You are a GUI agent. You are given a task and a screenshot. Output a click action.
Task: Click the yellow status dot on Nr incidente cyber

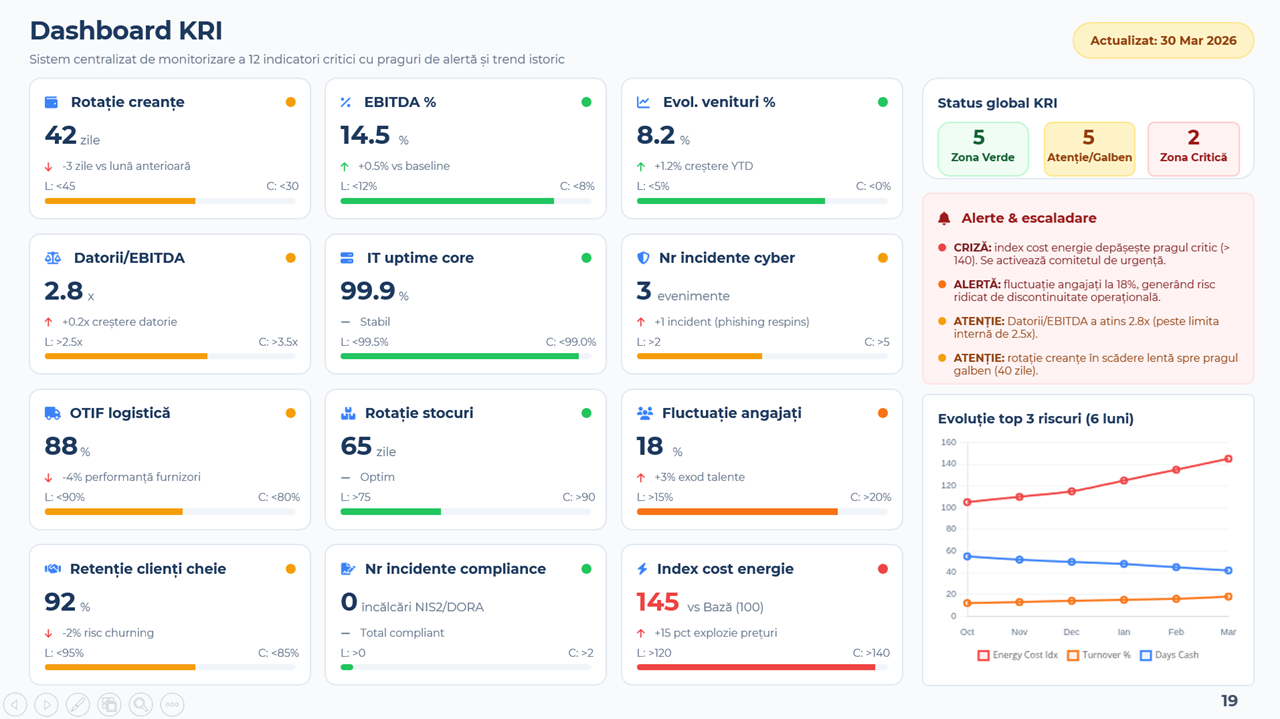(x=882, y=258)
